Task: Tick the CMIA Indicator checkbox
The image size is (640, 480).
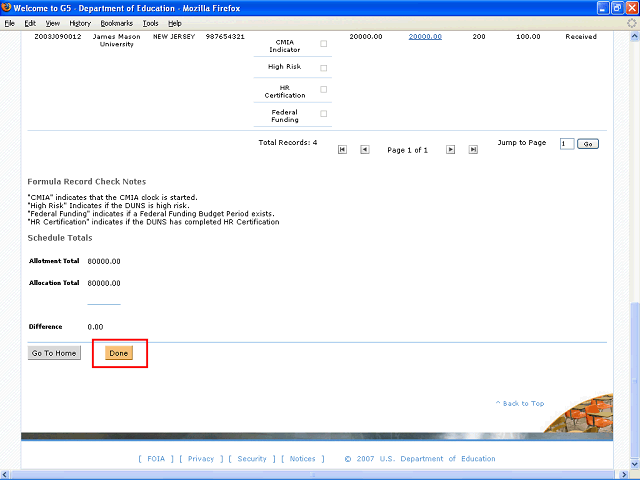Action: click(x=324, y=44)
